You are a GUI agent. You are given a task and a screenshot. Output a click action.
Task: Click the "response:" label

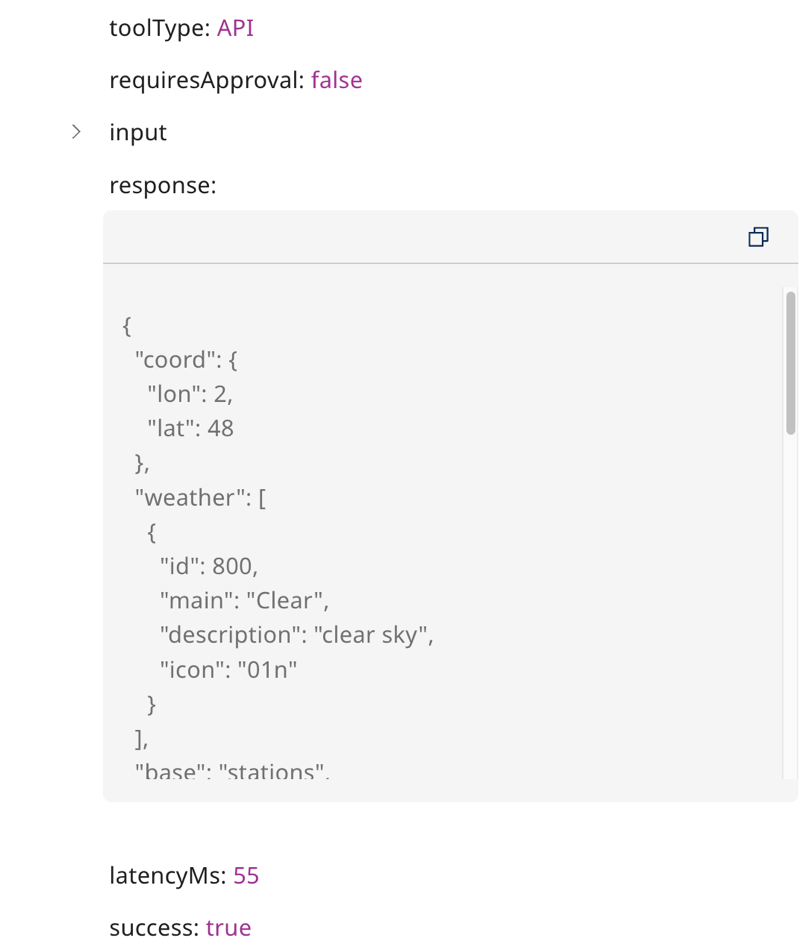pyautogui.click(x=163, y=185)
